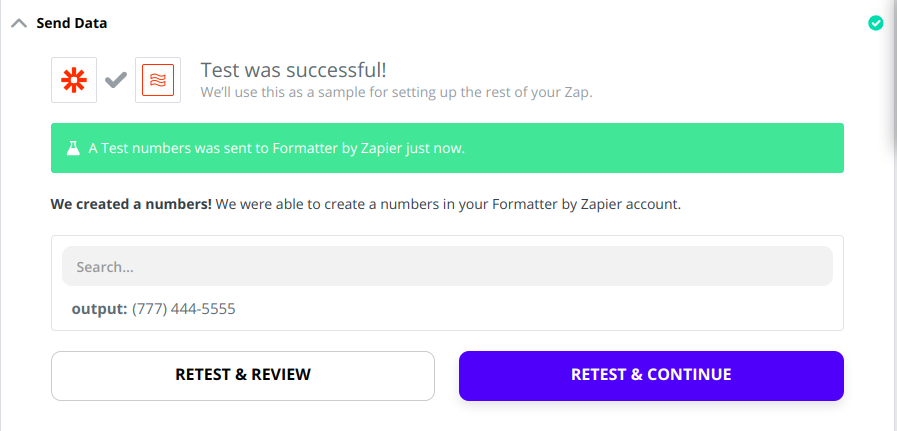This screenshot has height=431, width=897.
Task: Focus the Search output field
Action: click(447, 266)
